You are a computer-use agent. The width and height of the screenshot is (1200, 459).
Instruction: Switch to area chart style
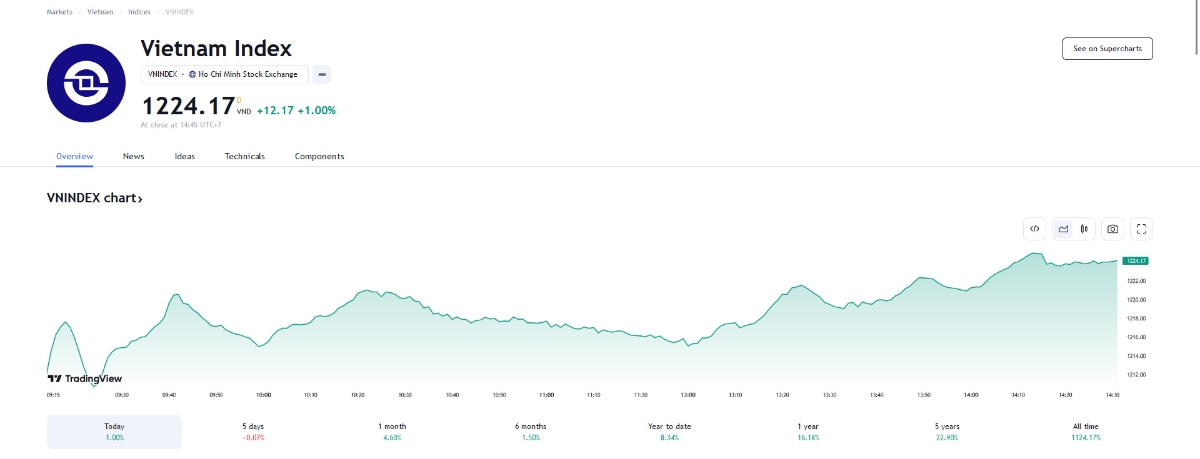1063,229
